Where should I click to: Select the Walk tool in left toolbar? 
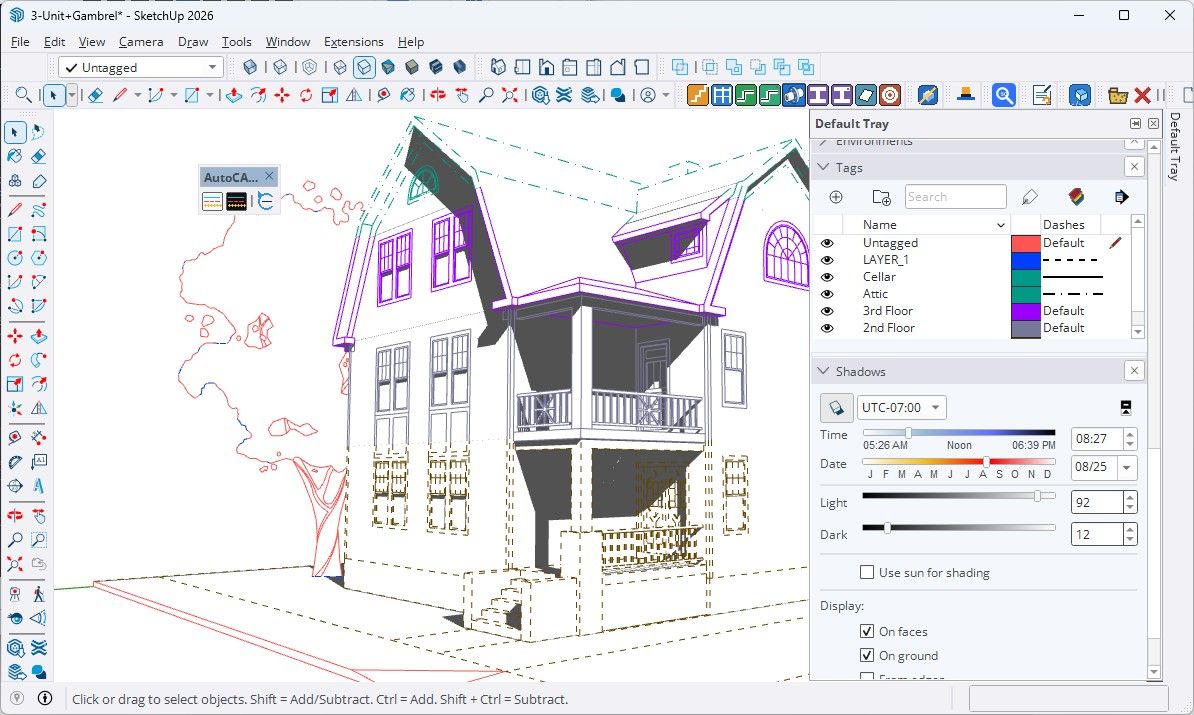click(39, 594)
